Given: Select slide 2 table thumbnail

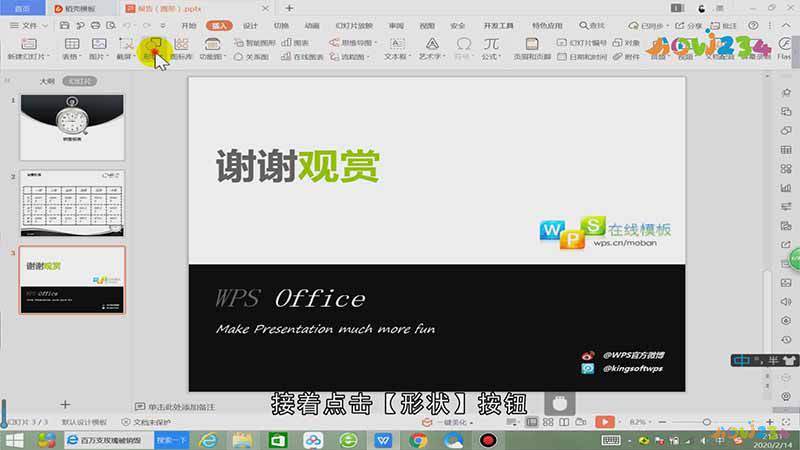Looking at the screenshot, I should click(x=72, y=203).
